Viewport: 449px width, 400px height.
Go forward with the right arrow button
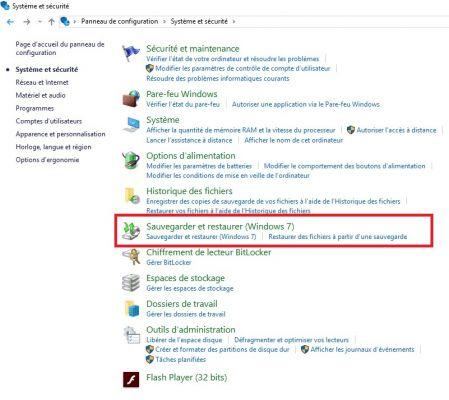27,22
